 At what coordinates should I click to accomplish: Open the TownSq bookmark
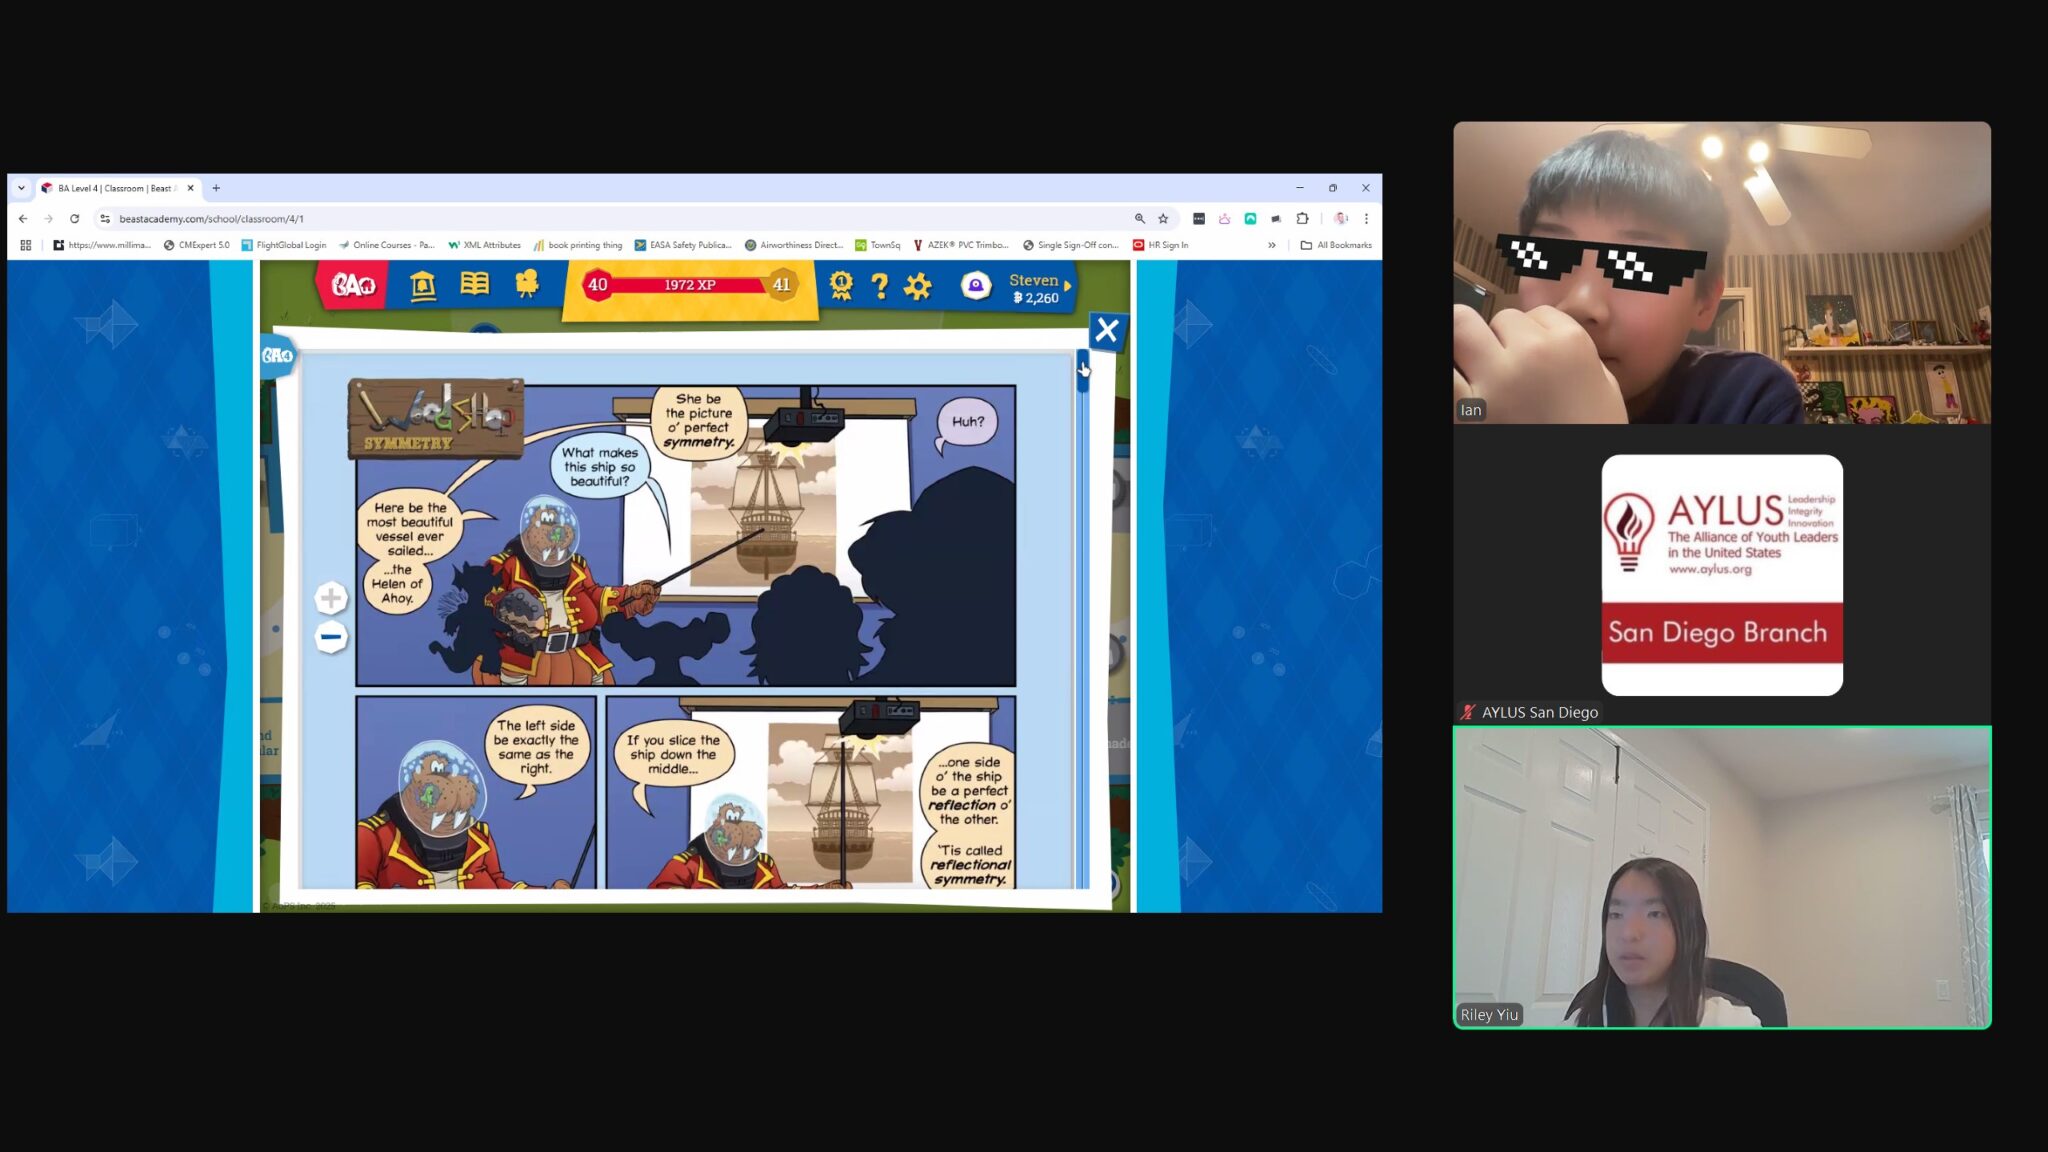(x=878, y=245)
